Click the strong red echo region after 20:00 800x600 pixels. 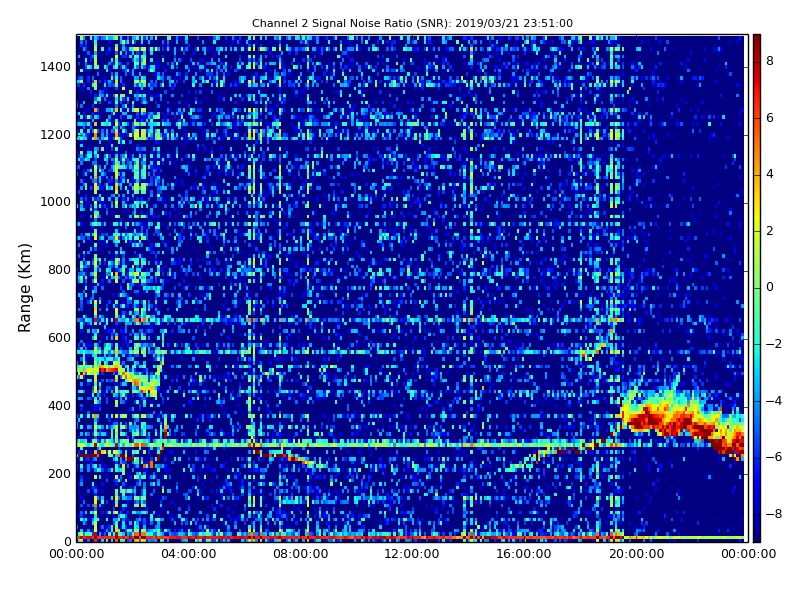684,421
